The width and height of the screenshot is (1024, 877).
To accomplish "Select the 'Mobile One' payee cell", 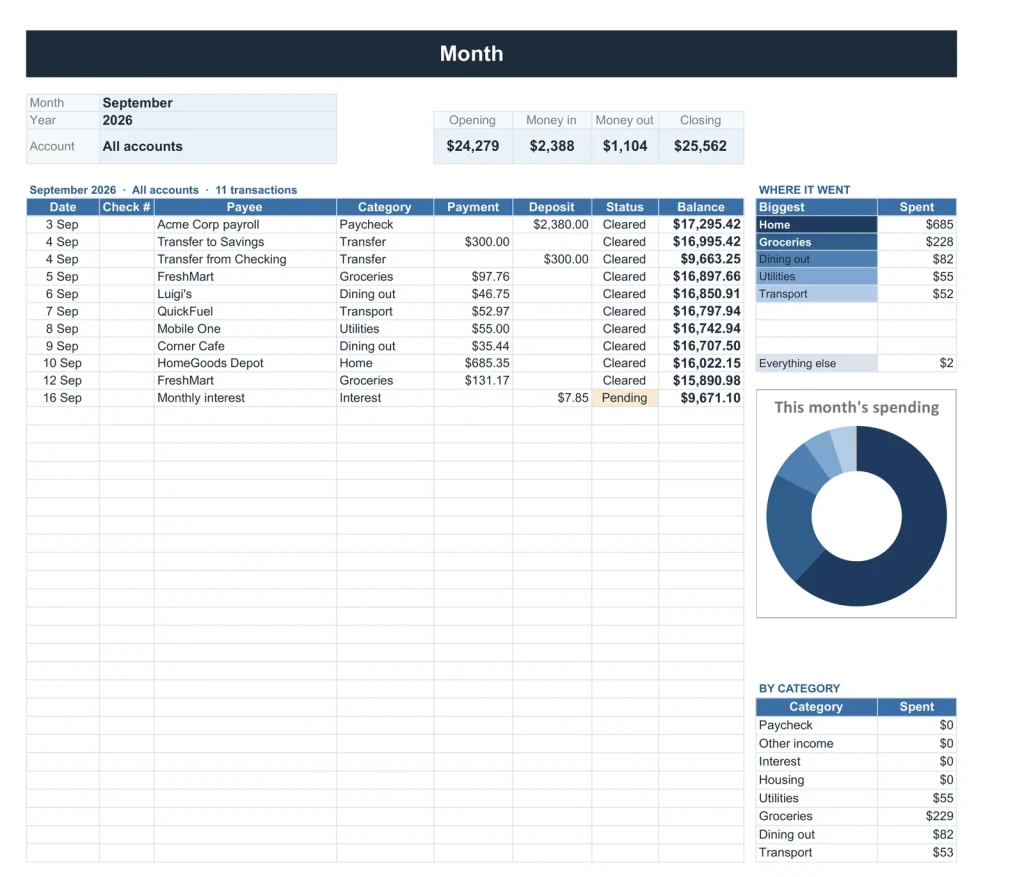I will [x=245, y=328].
